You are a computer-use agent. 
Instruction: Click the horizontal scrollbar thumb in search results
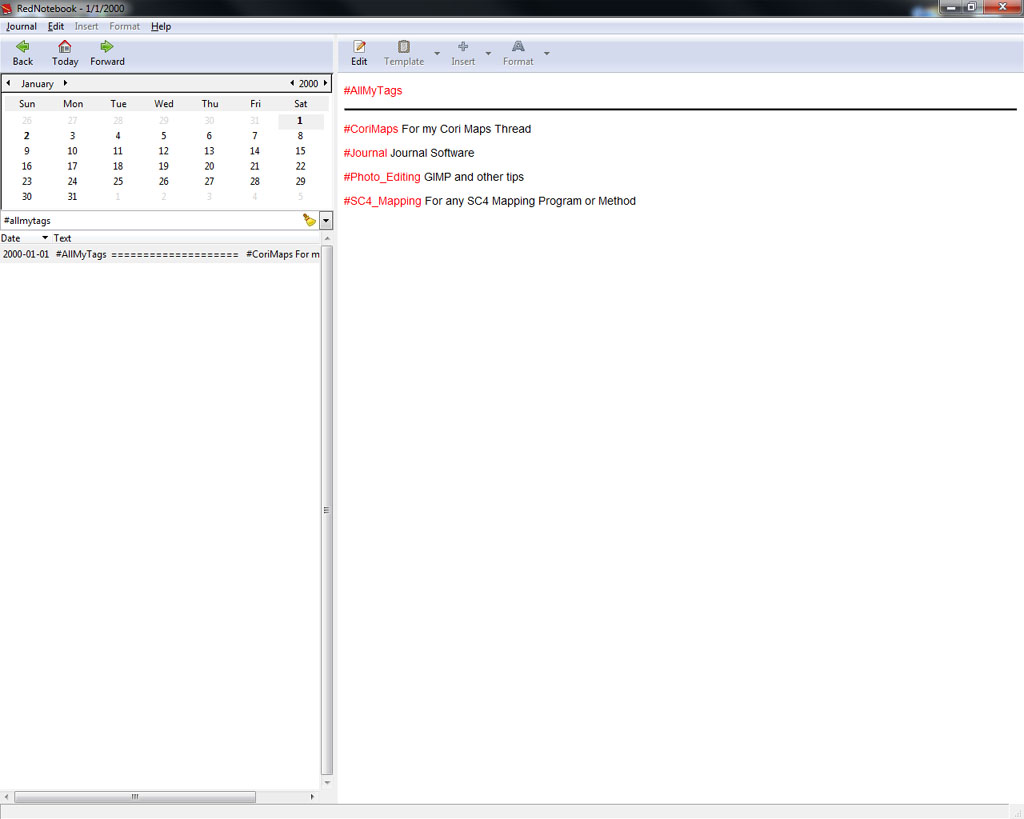point(135,797)
